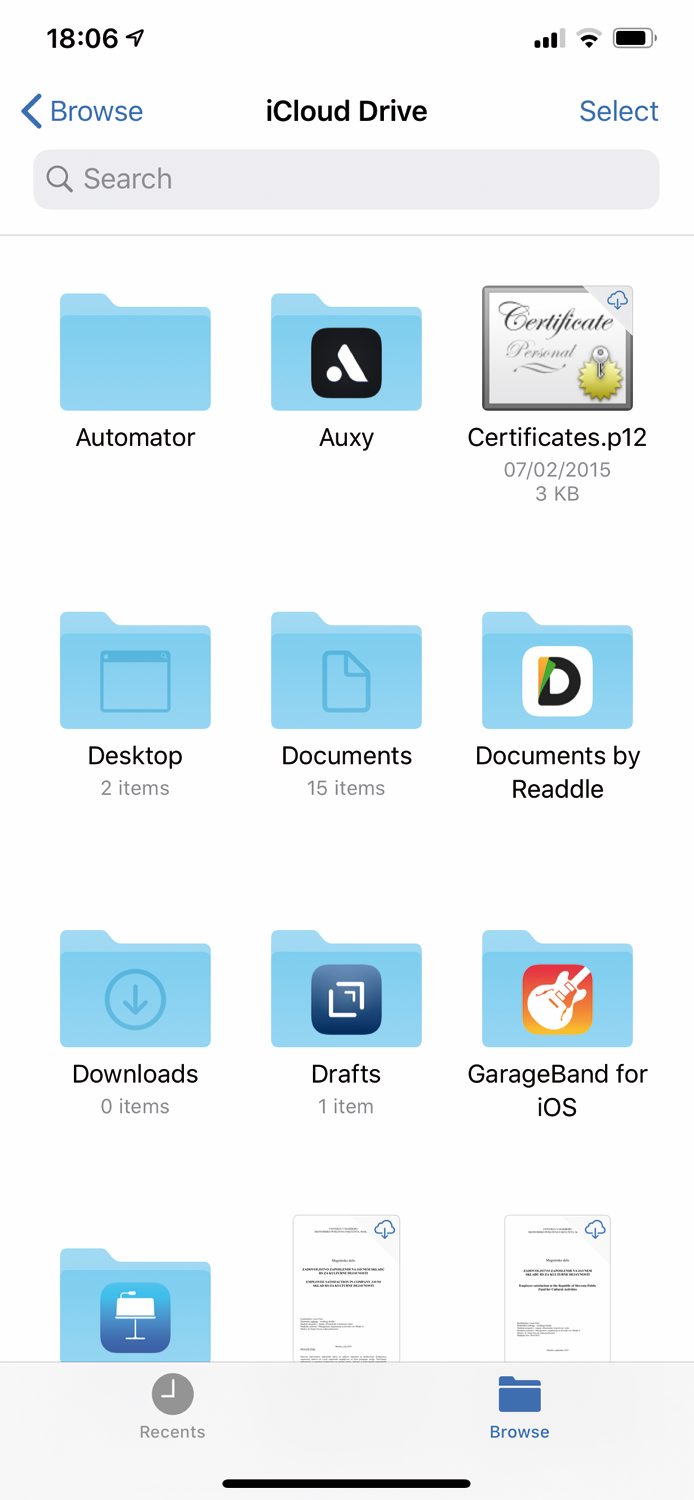Open the Drafts app folder
The image size is (694, 1500).
click(x=346, y=988)
